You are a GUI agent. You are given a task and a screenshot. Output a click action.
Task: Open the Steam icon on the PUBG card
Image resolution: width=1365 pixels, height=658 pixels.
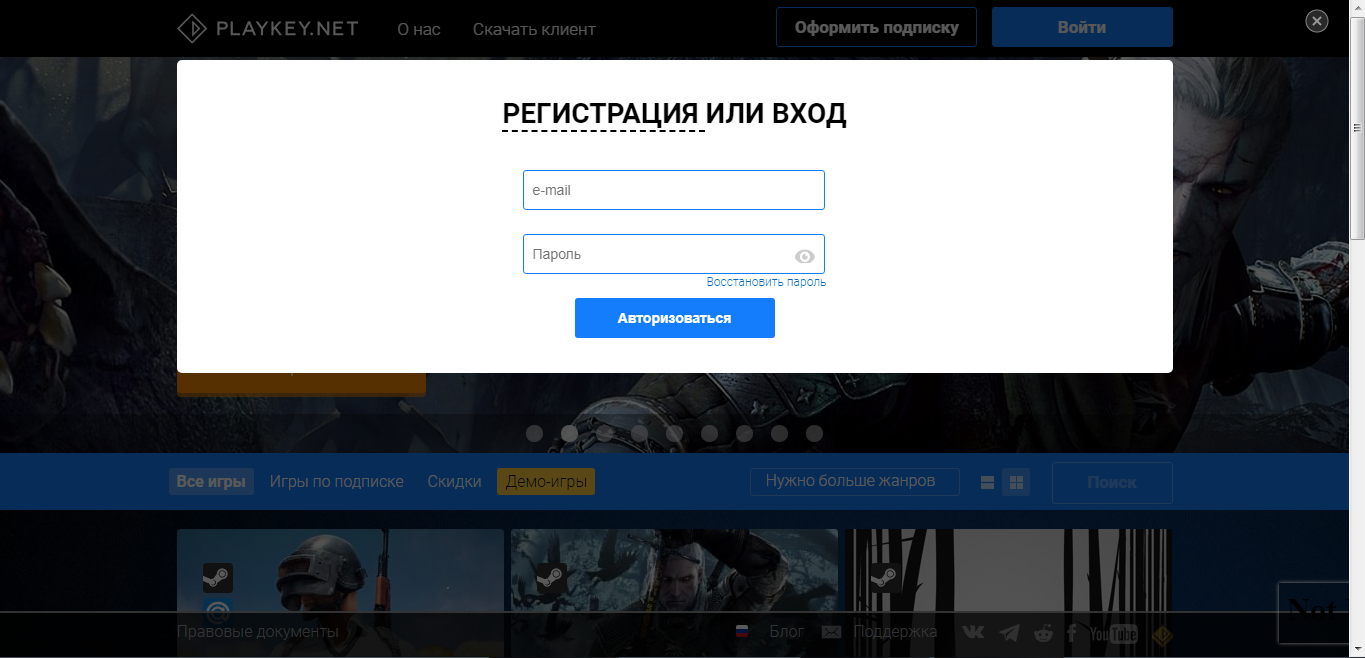pos(218,578)
